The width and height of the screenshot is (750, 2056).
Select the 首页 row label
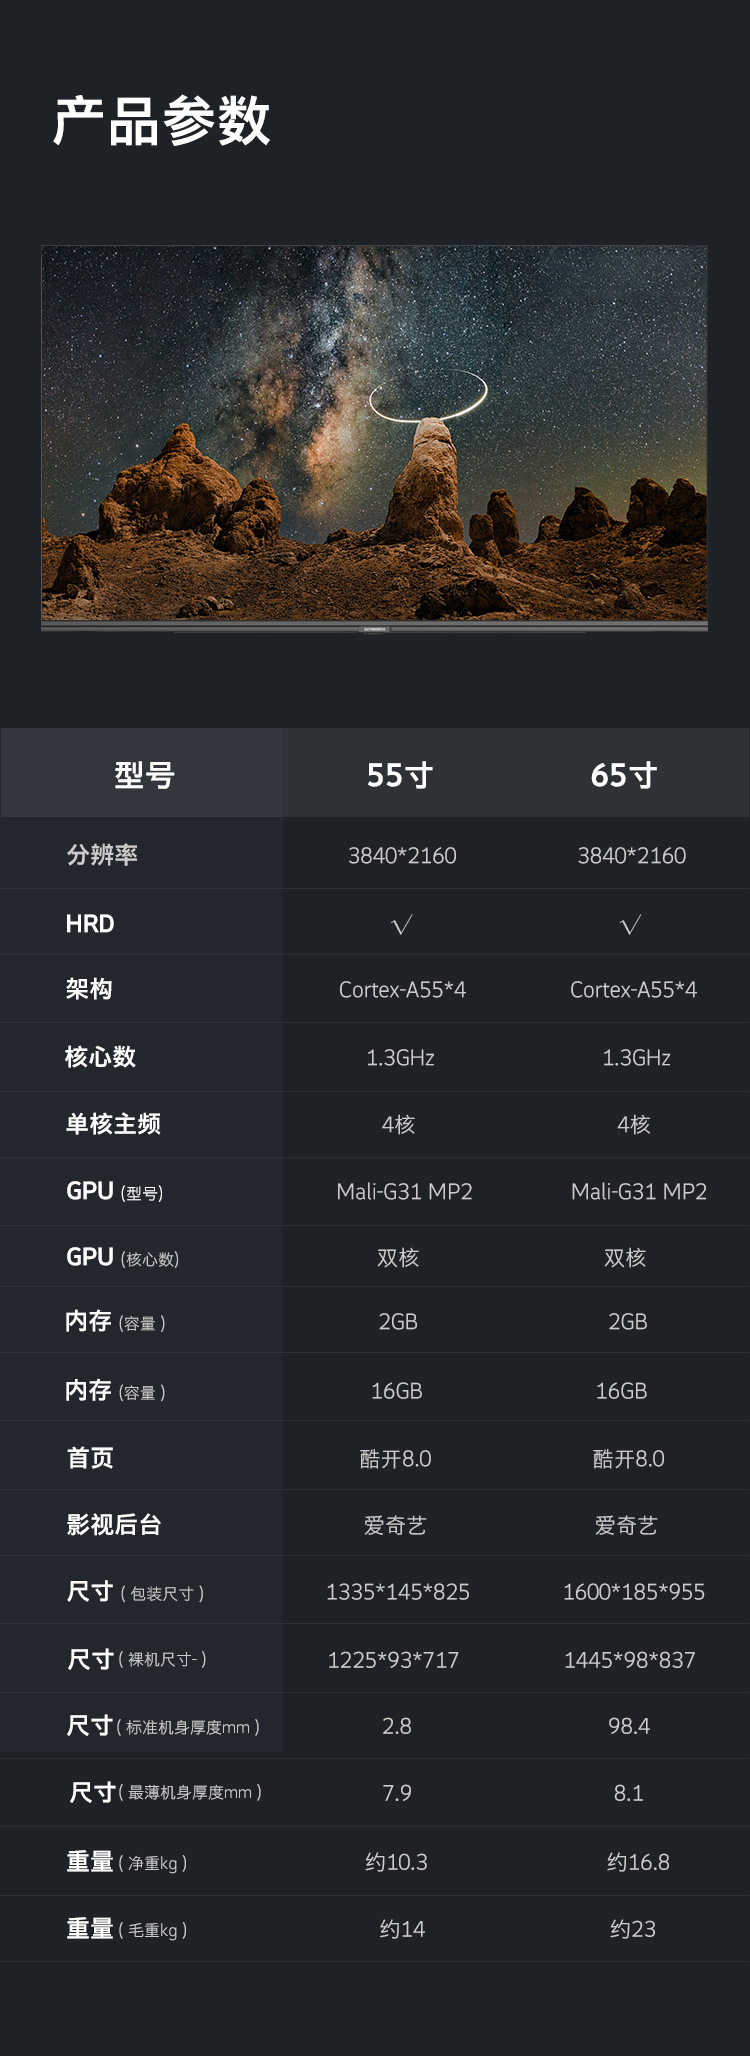pyautogui.click(x=90, y=1458)
